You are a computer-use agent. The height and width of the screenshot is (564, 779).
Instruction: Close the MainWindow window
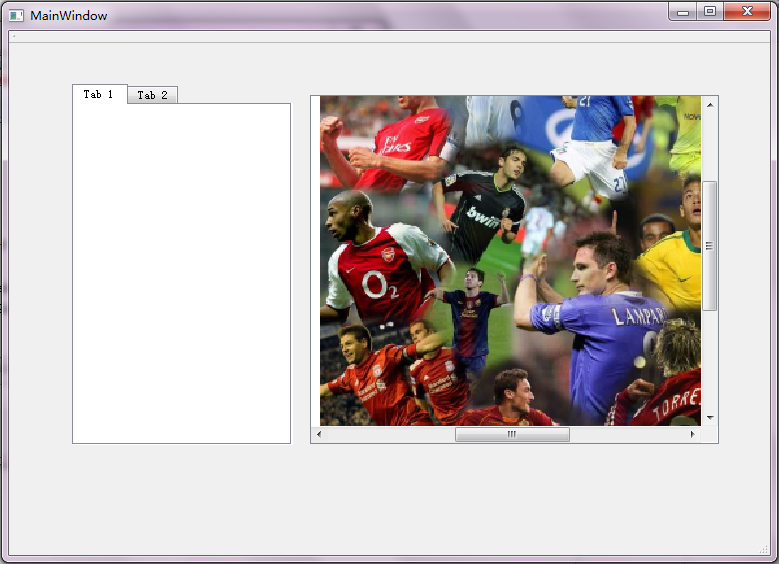click(x=748, y=12)
